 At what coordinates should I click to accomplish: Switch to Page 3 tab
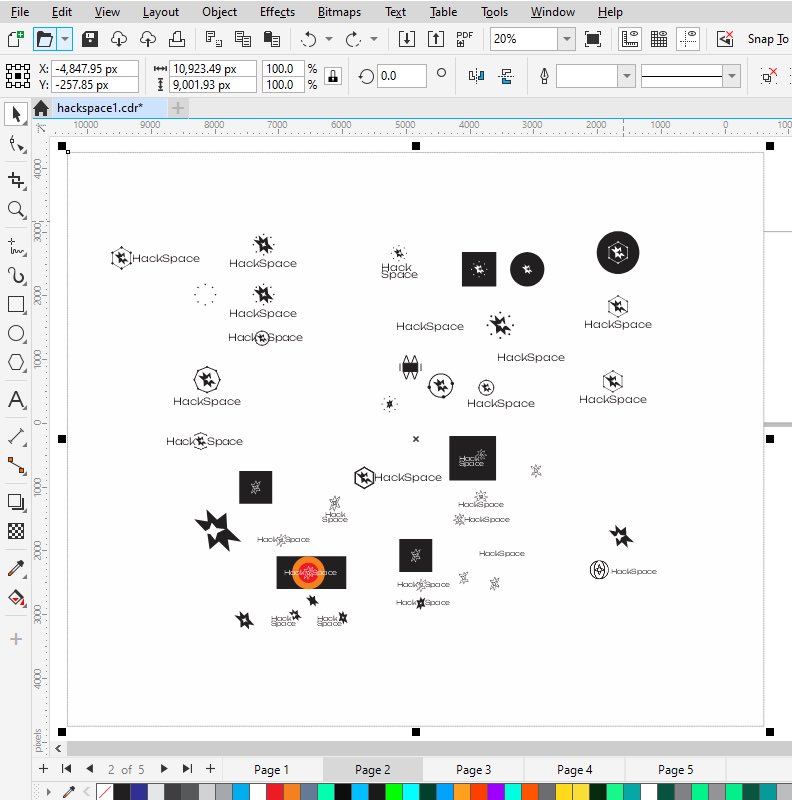473,769
